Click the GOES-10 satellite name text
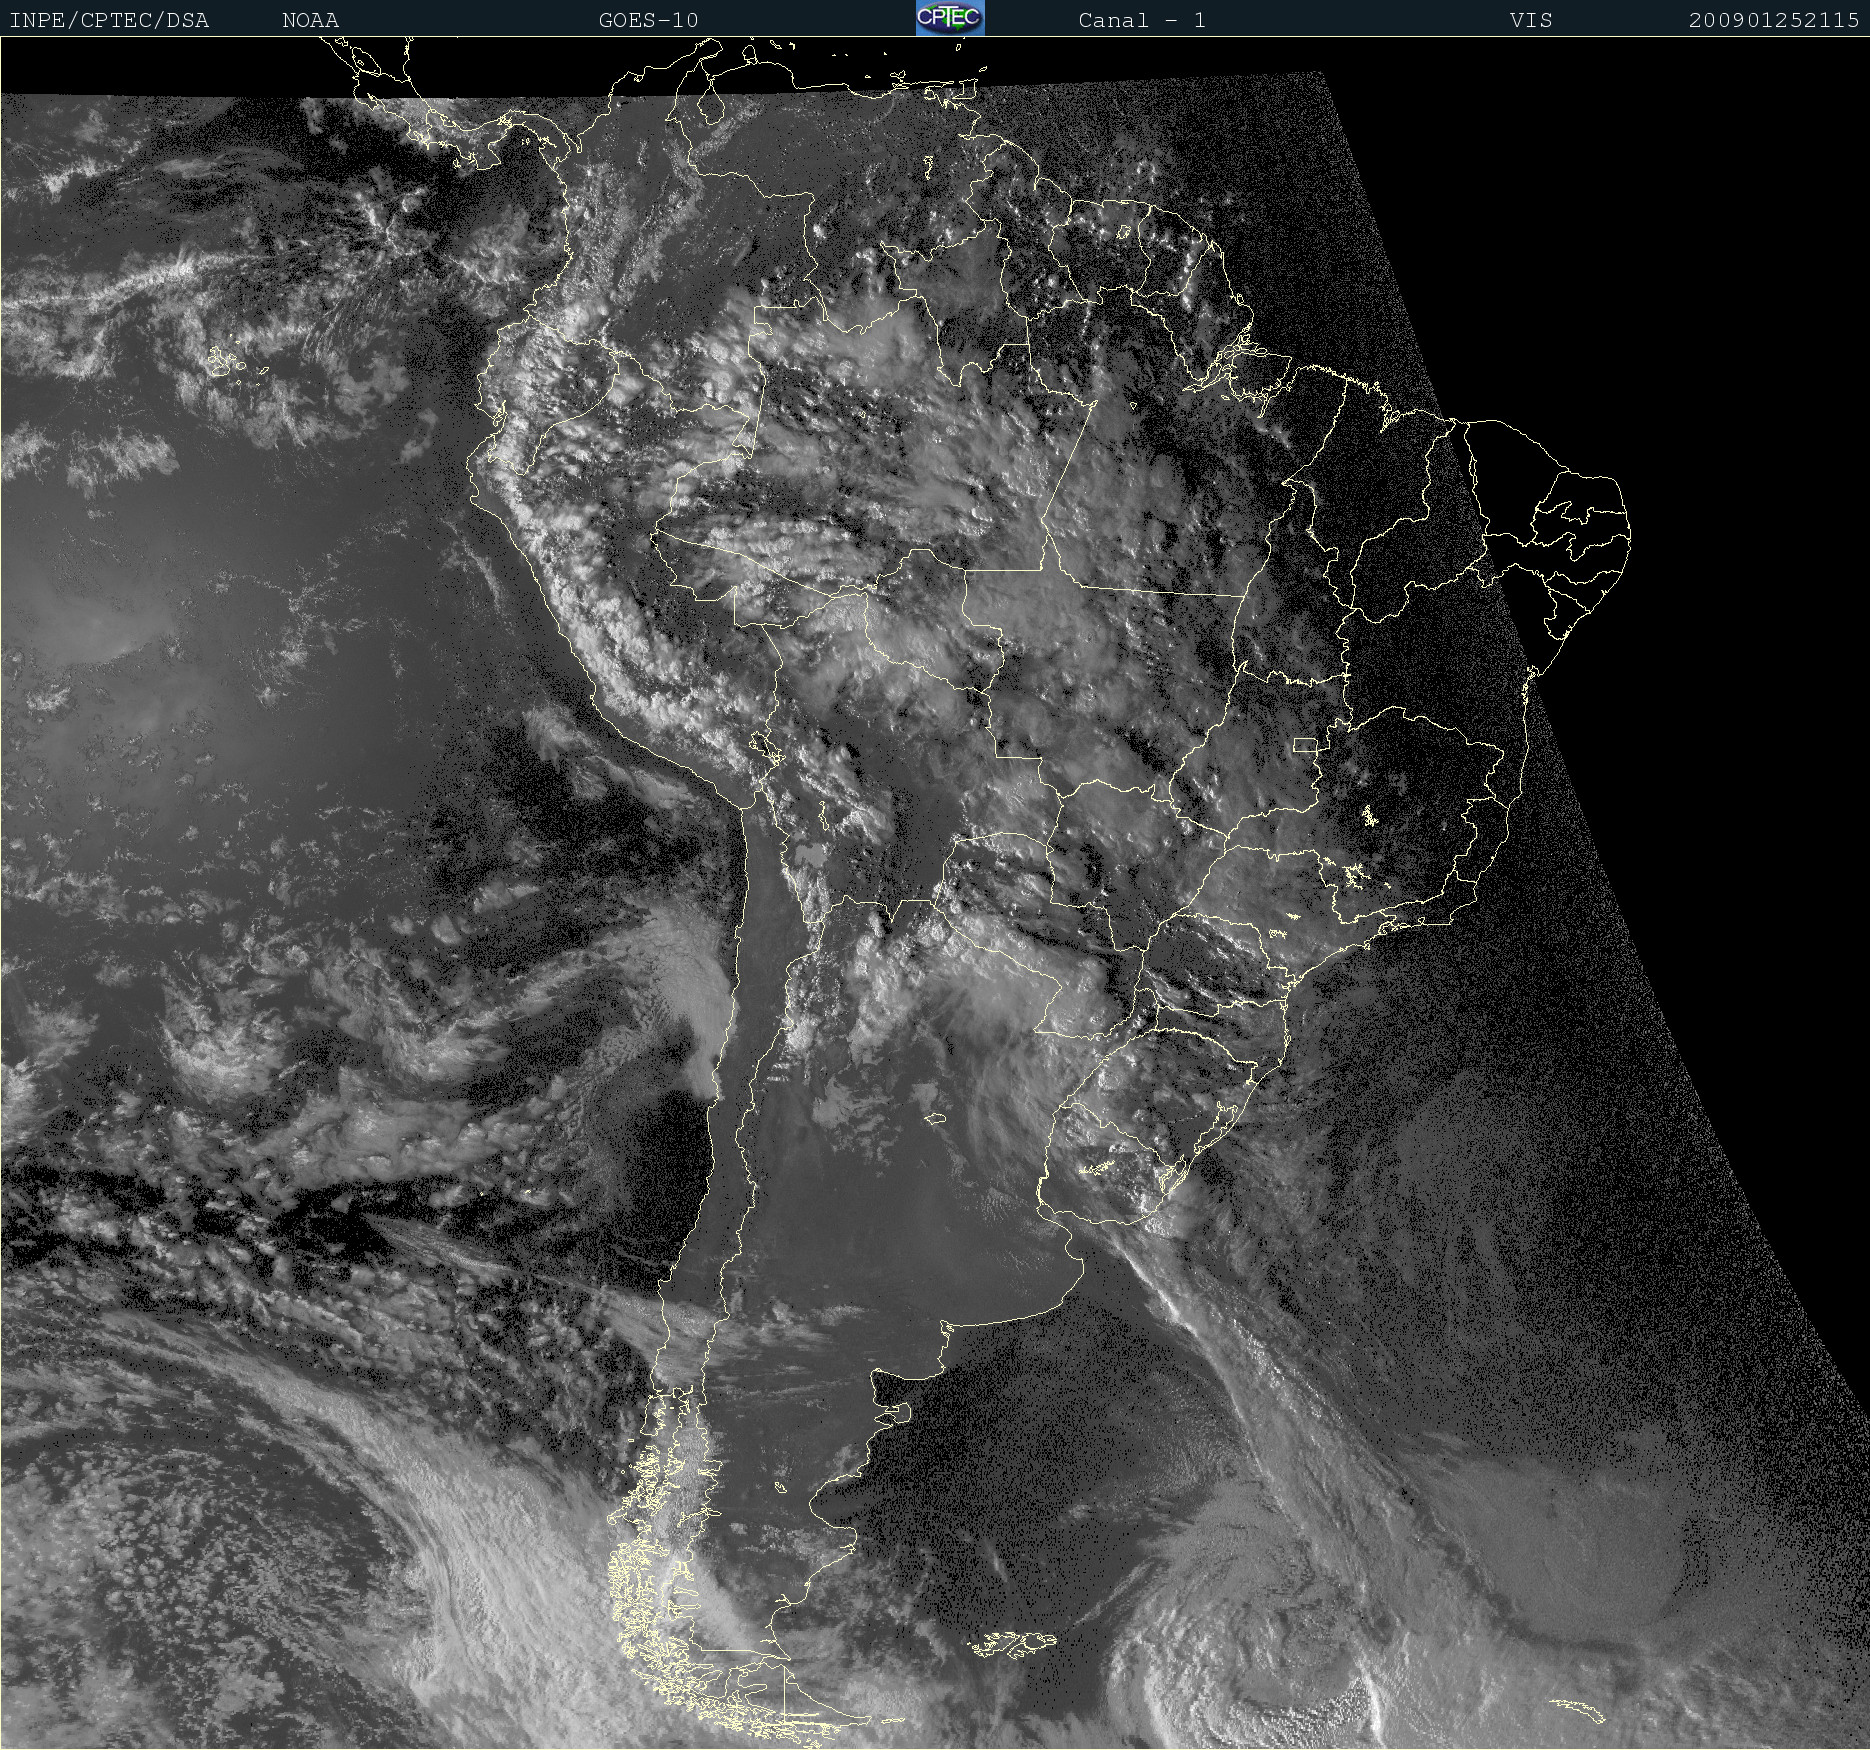Image resolution: width=1870 pixels, height=1750 pixels. point(648,20)
